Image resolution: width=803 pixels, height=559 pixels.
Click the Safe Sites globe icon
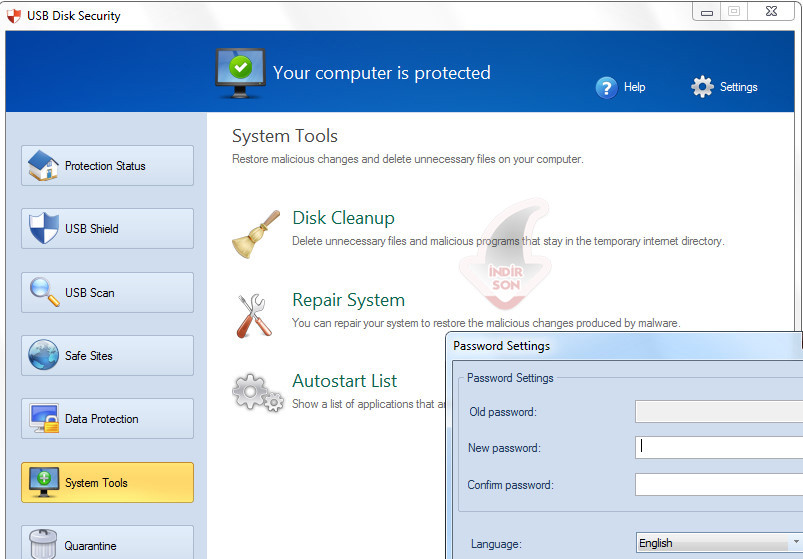44,355
